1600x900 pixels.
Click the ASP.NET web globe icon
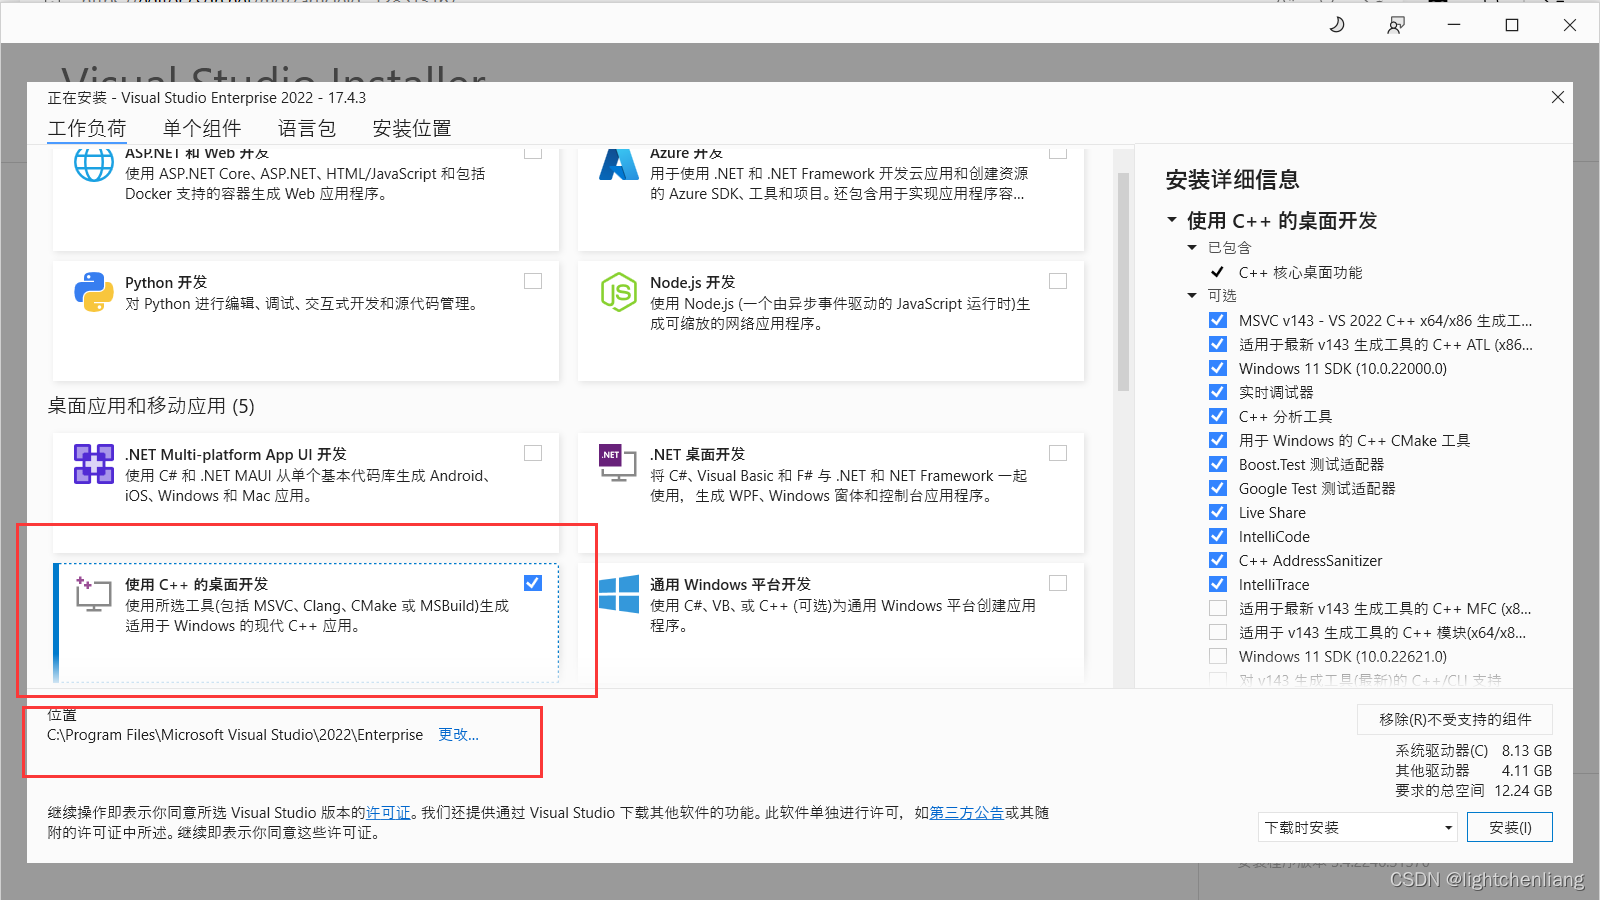pos(94,164)
